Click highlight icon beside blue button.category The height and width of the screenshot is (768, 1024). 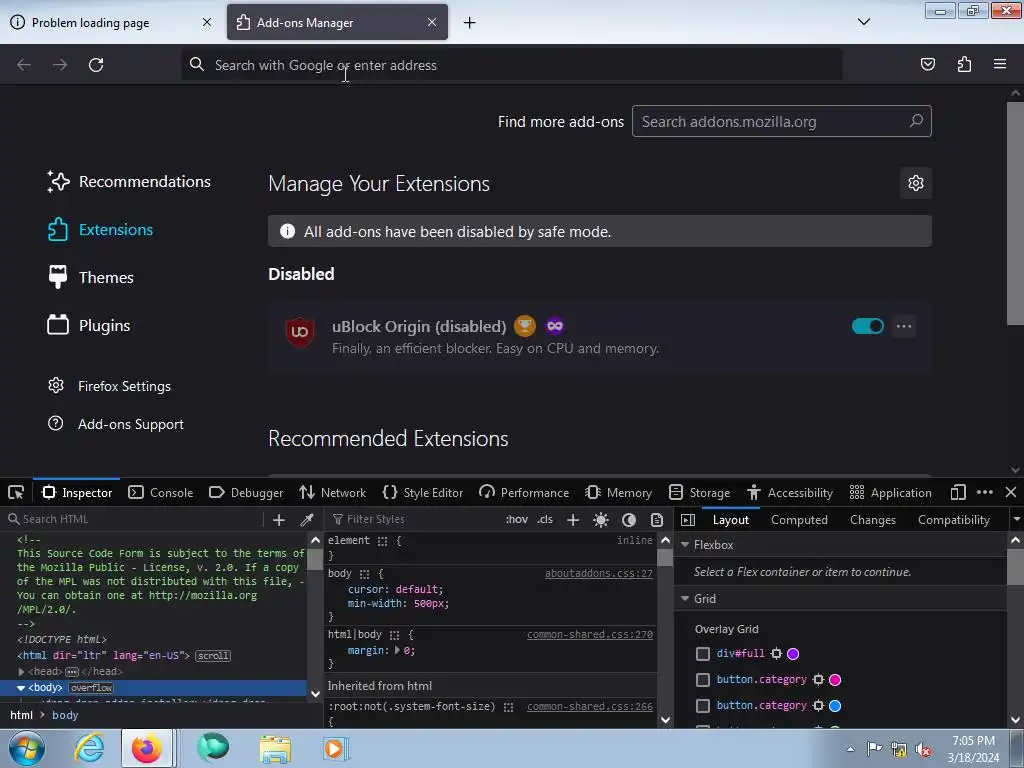point(818,706)
